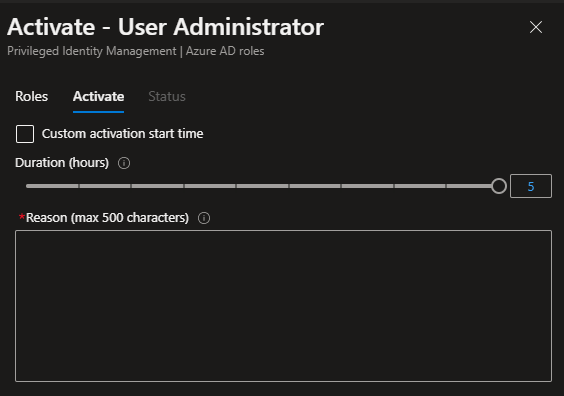This screenshot has width=564, height=396.
Task: Click the Duration slider's round handle
Action: pos(499,186)
